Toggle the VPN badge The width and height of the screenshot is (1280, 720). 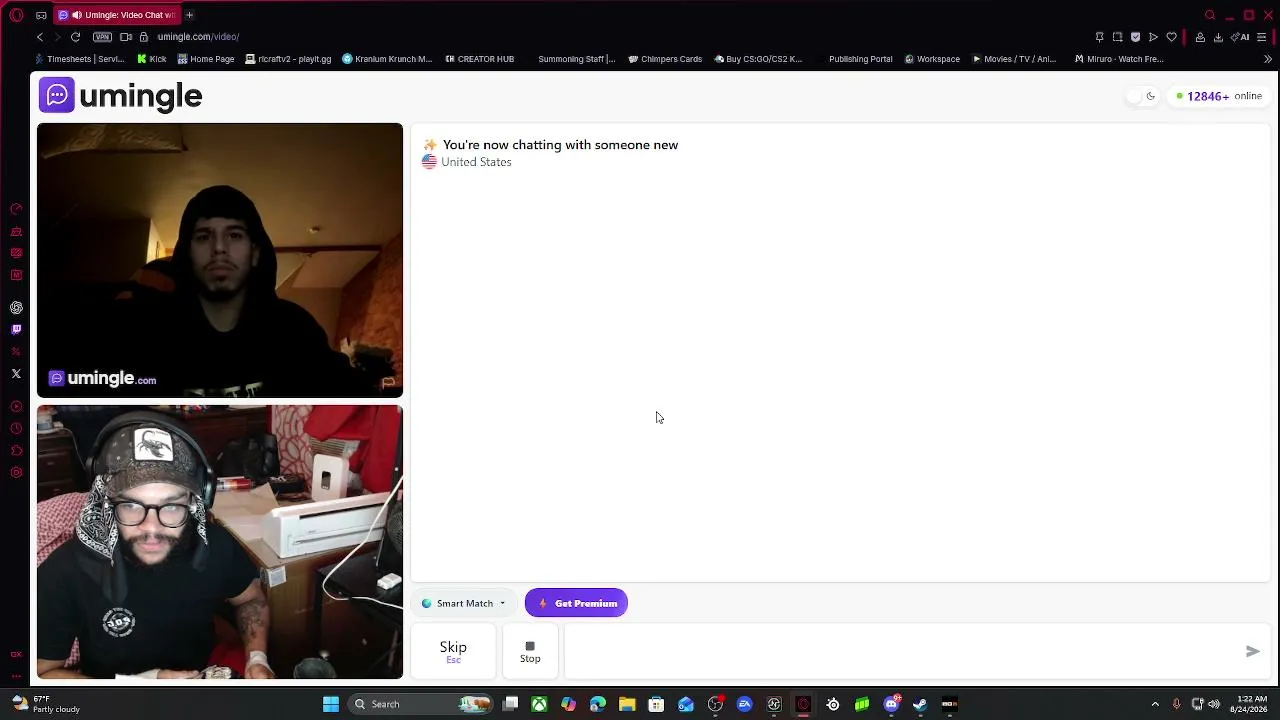(x=102, y=37)
